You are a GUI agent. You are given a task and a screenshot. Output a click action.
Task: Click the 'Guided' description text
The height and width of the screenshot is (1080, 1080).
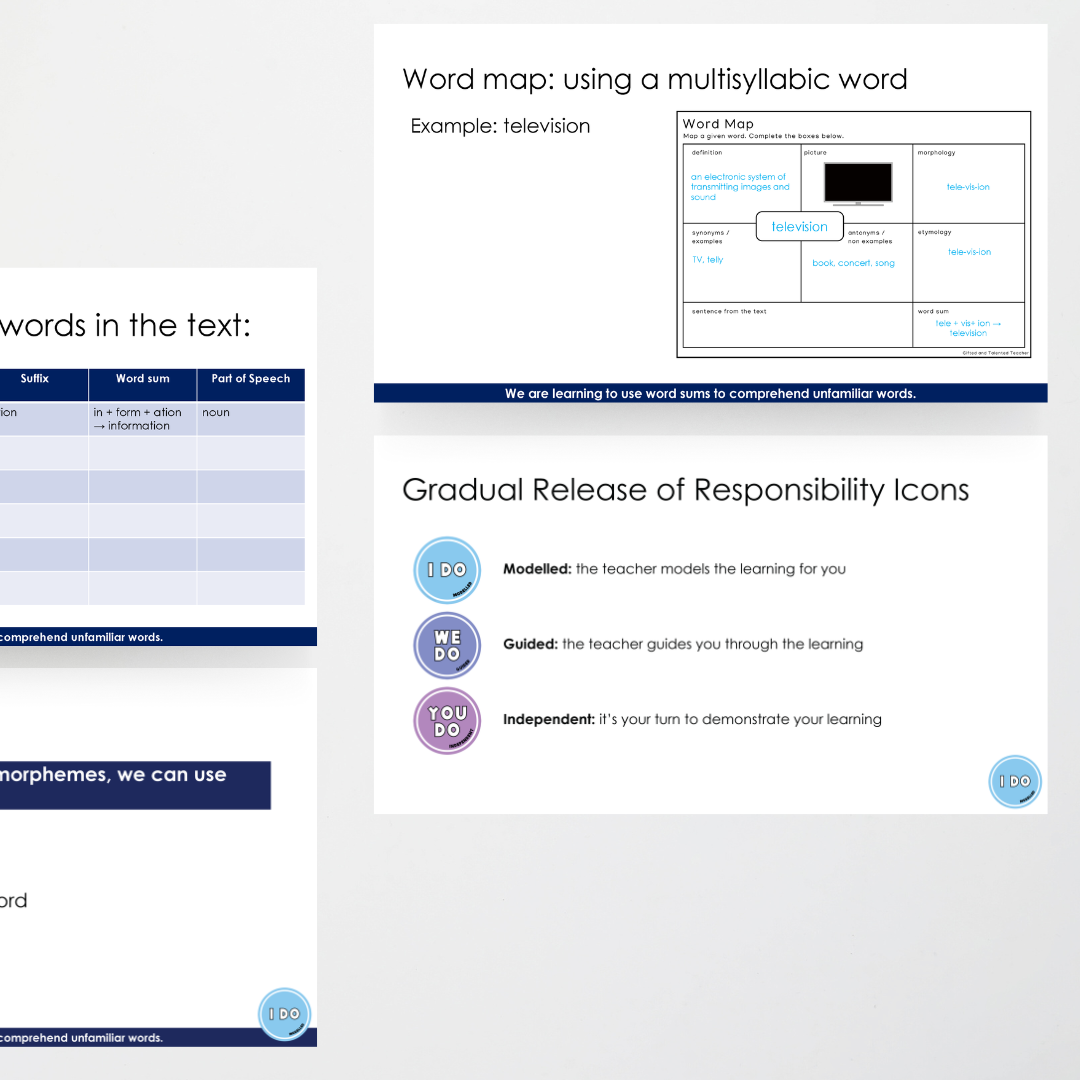click(682, 644)
